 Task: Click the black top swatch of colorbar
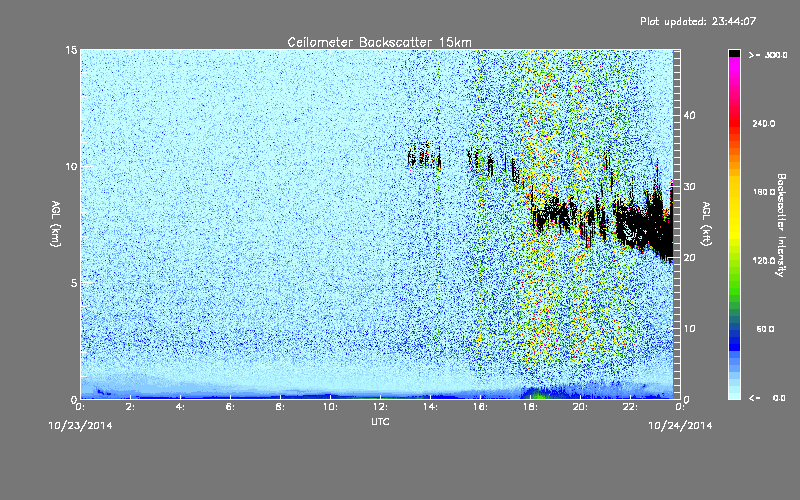[x=734, y=53]
